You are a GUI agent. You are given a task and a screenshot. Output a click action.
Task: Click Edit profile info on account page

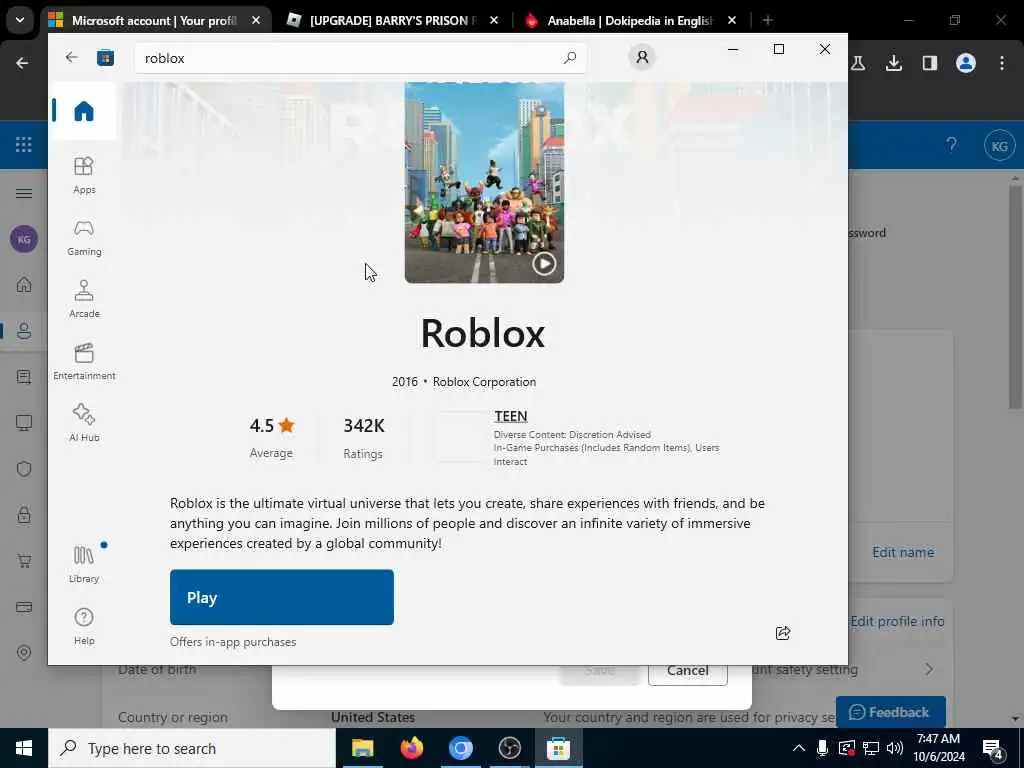tap(897, 621)
